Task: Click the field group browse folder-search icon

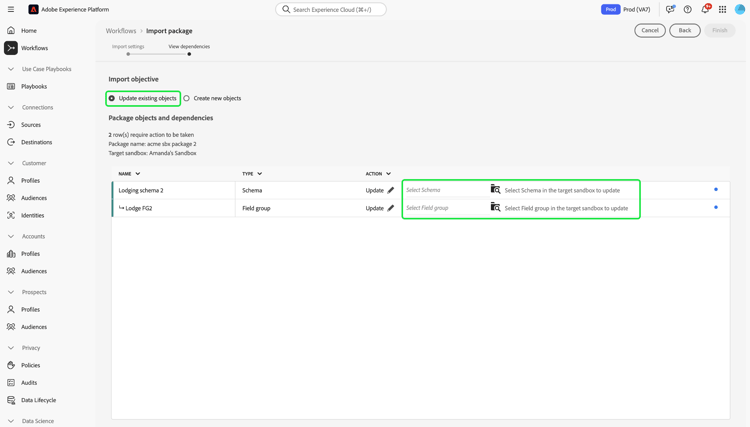Action: pos(496,207)
